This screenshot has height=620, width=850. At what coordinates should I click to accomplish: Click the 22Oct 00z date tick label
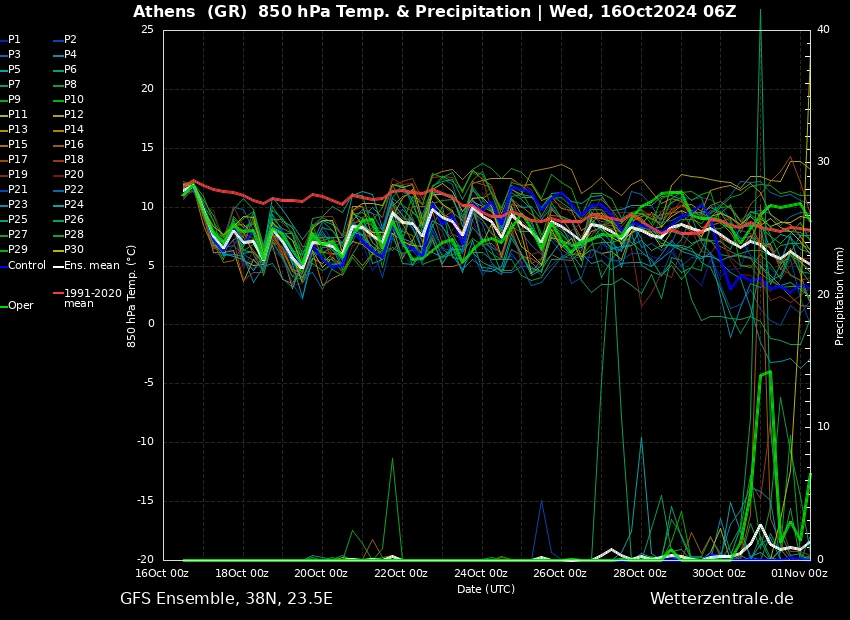[401, 573]
